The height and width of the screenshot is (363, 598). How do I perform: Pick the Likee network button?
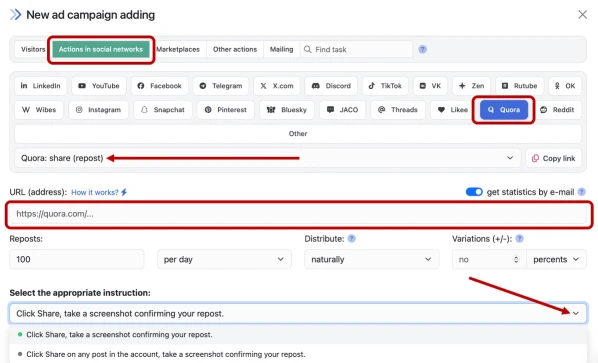pyautogui.click(x=453, y=110)
